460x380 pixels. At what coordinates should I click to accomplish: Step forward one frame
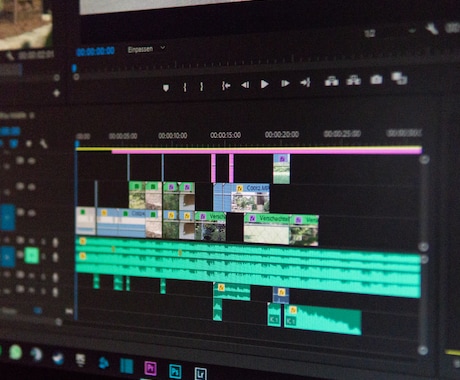click(x=285, y=83)
